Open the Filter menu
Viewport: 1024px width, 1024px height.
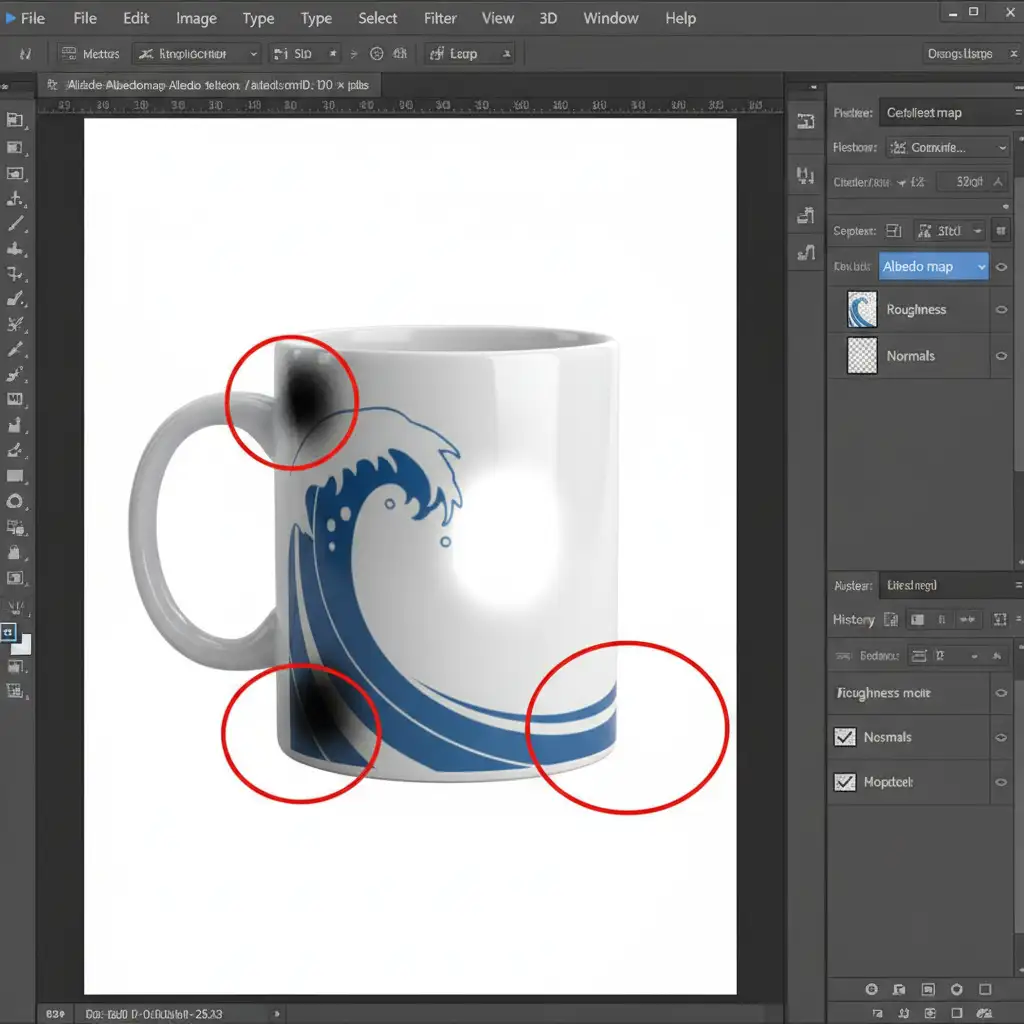[440, 18]
